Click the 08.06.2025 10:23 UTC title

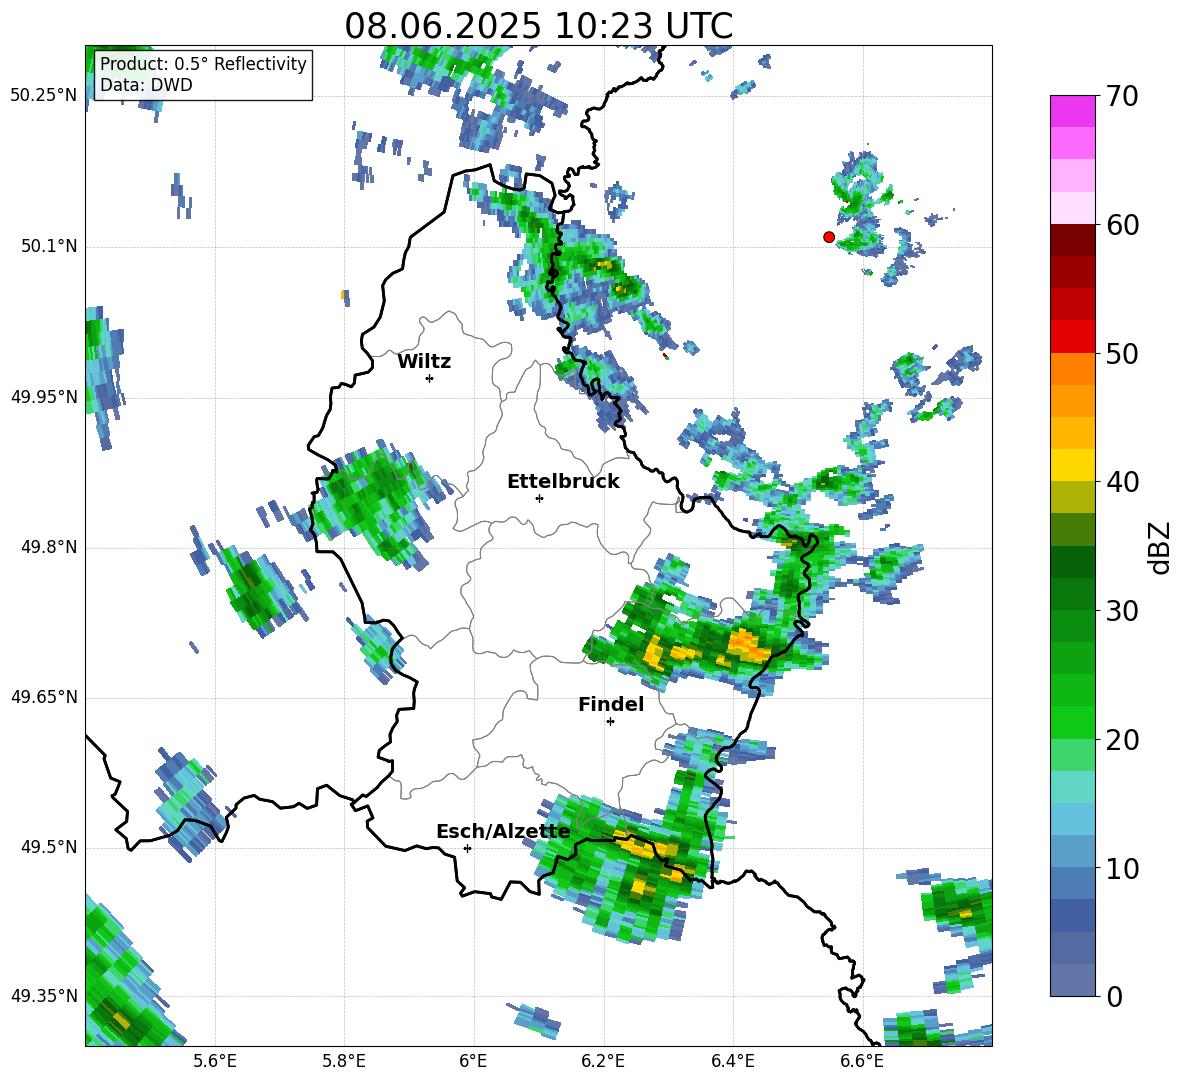coord(538,26)
